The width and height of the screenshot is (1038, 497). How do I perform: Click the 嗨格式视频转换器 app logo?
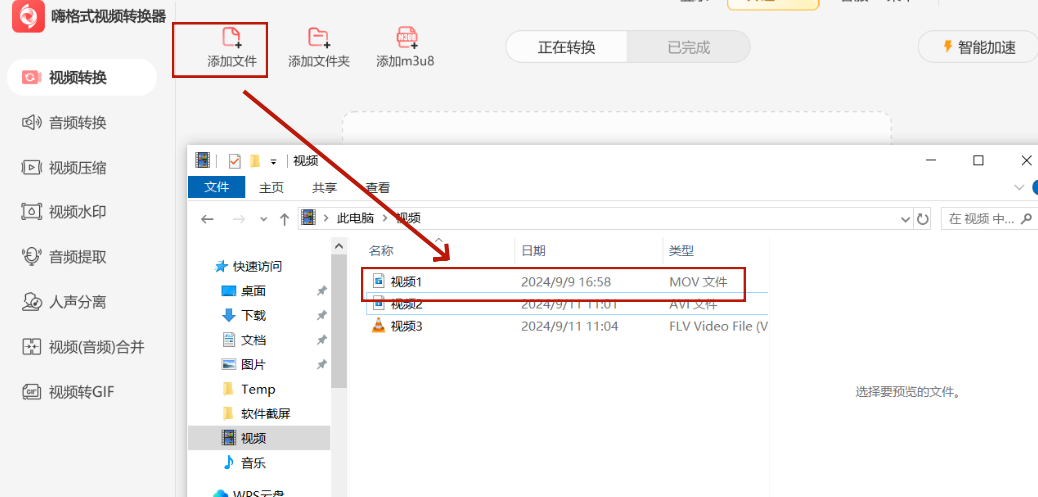(x=28, y=17)
